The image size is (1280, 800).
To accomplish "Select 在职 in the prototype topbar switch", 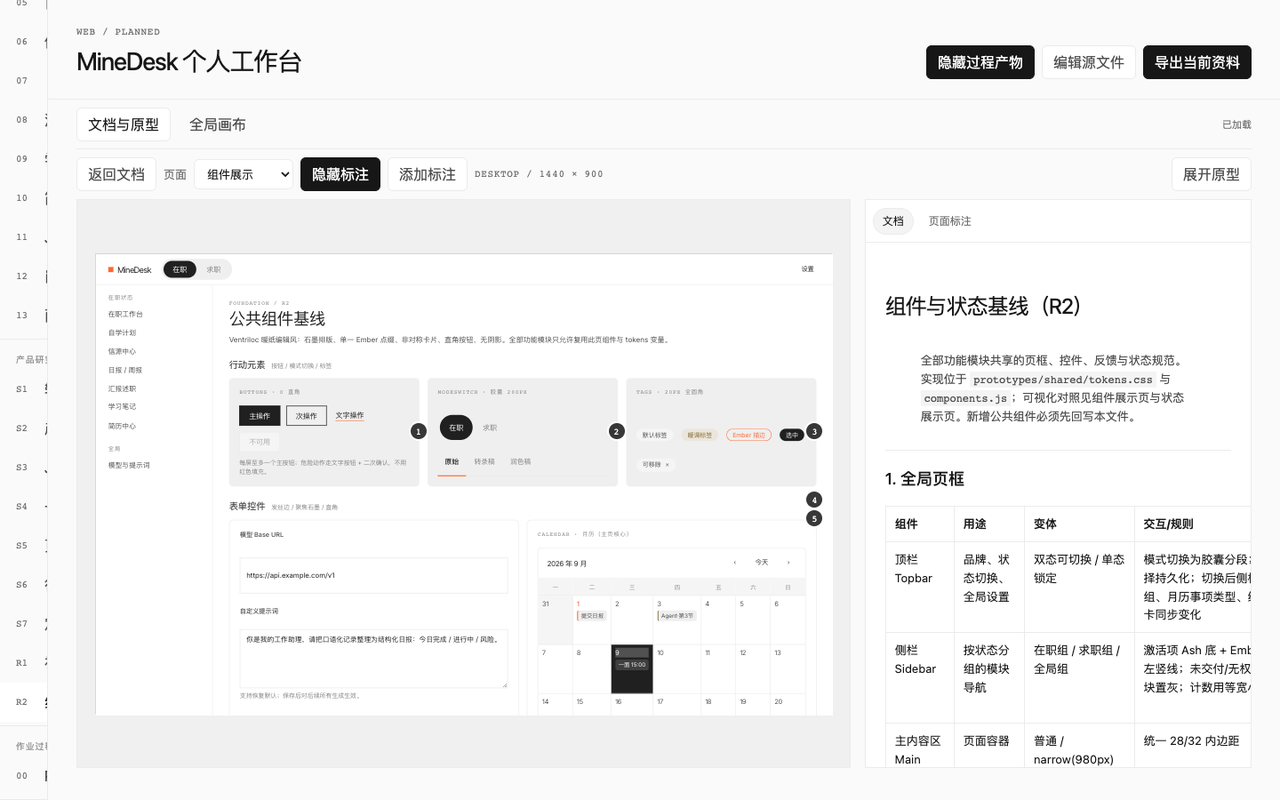I will click(180, 270).
